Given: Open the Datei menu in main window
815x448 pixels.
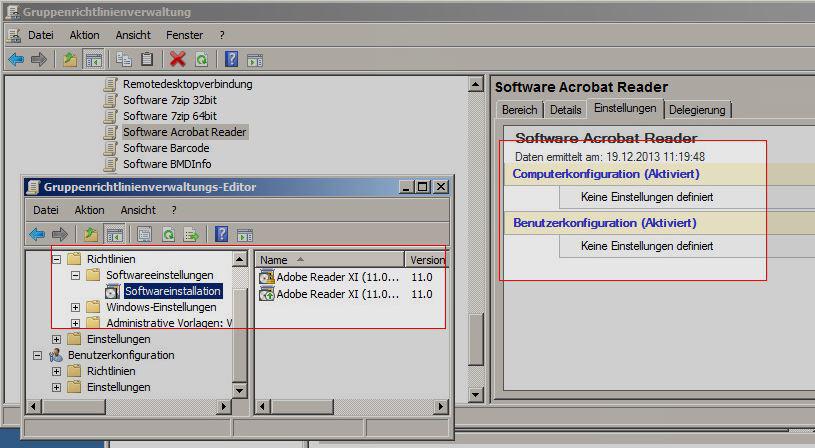Looking at the screenshot, I should pyautogui.click(x=41, y=35).
